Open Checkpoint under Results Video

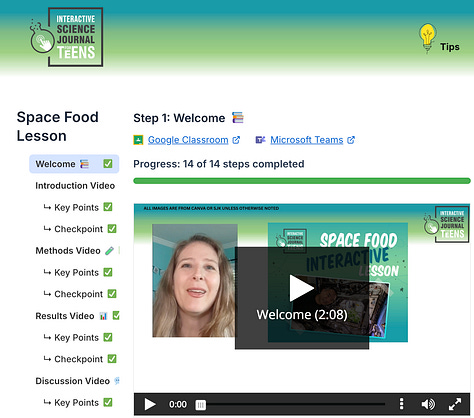coord(78,359)
